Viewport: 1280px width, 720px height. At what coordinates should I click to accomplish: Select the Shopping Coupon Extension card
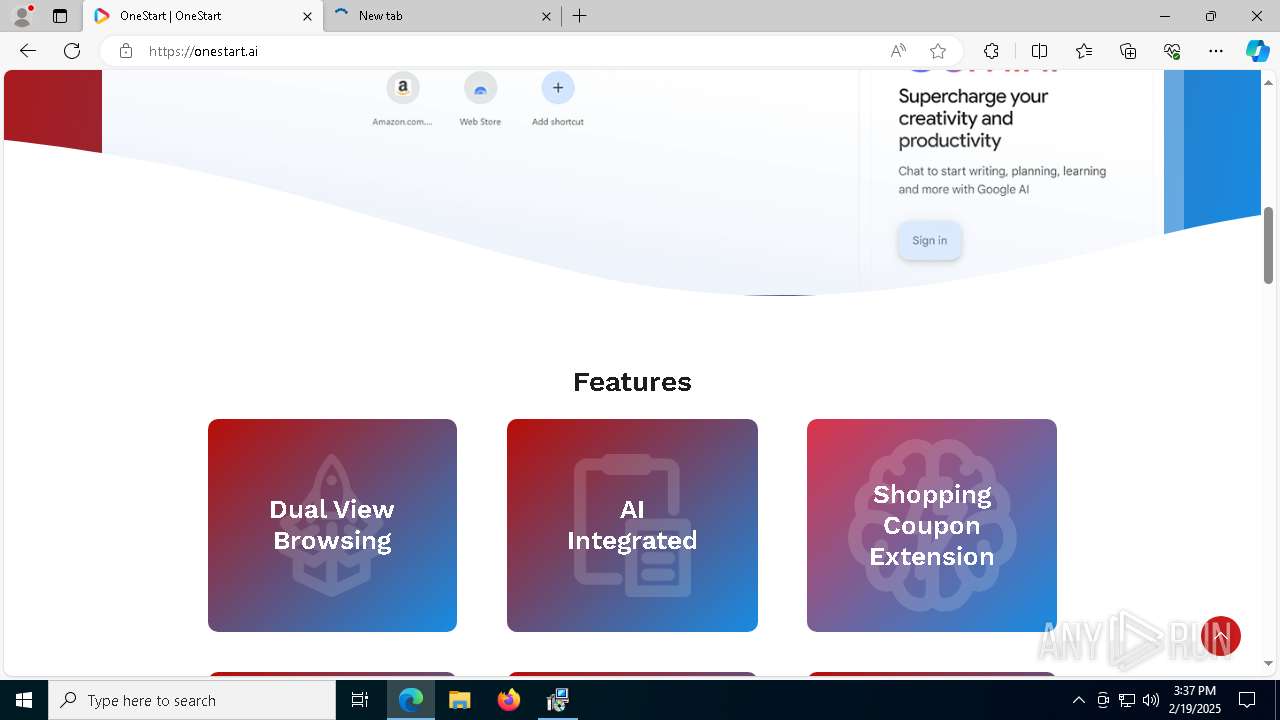tap(932, 525)
